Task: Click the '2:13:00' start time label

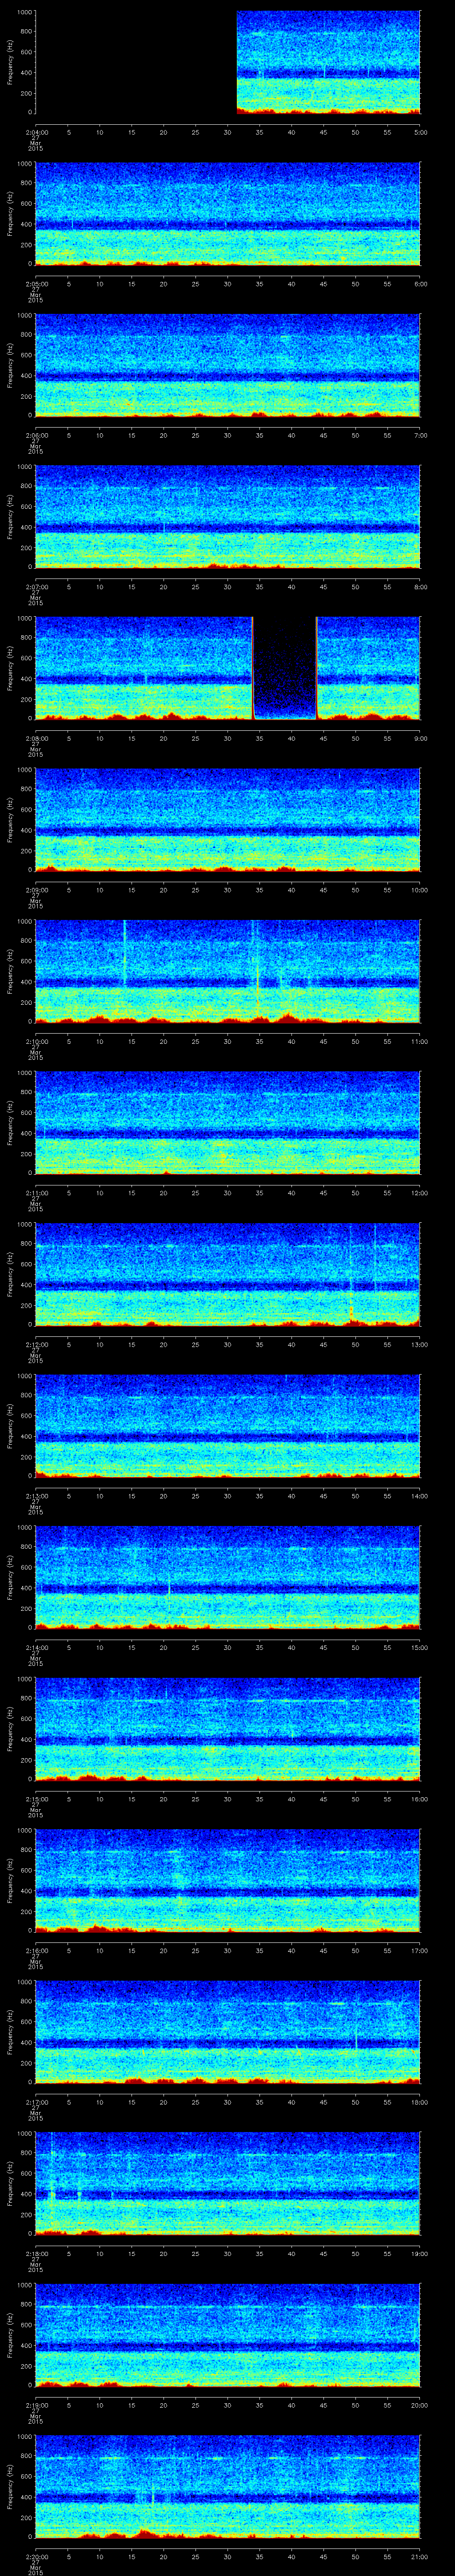Action: [36, 1496]
